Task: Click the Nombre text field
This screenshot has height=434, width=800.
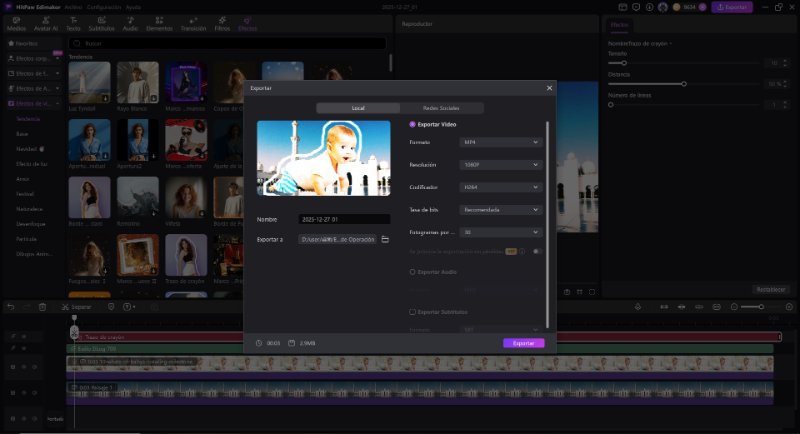Action: pyautogui.click(x=343, y=219)
